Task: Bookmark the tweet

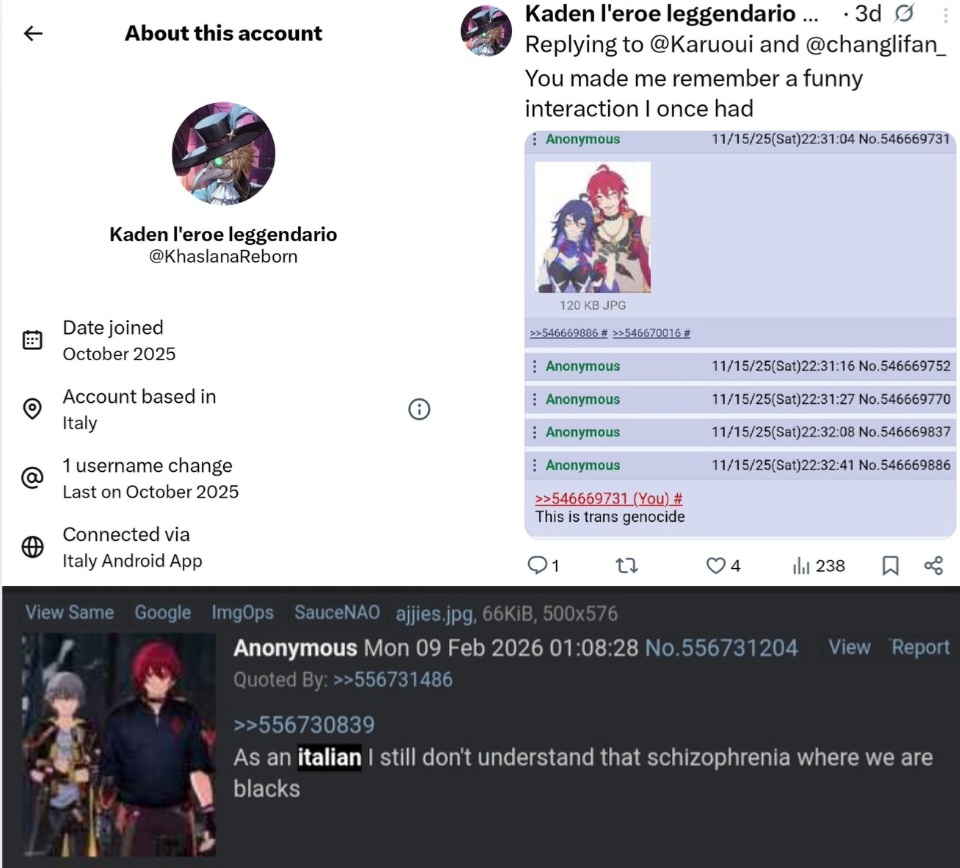Action: [890, 565]
